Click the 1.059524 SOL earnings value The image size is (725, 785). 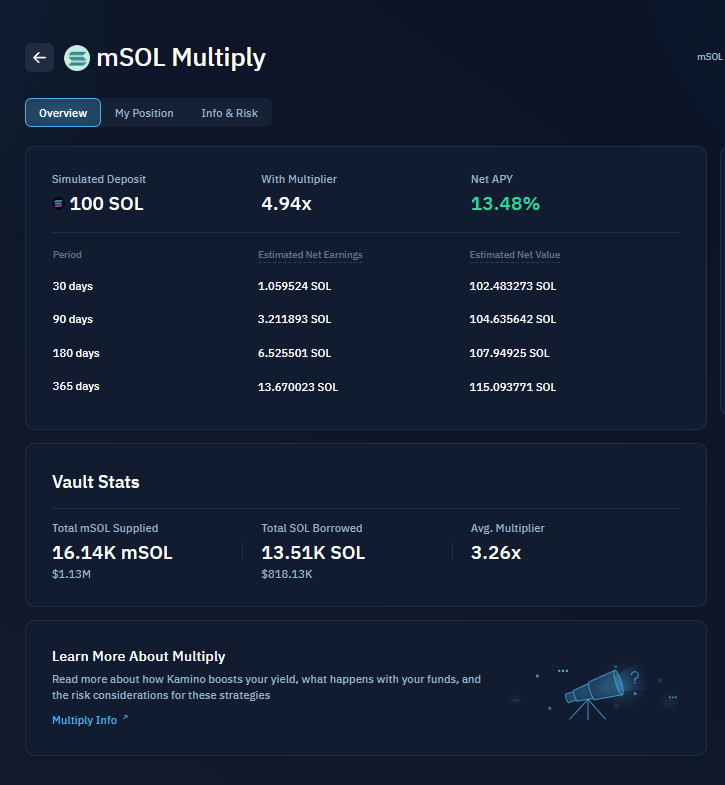click(294, 286)
